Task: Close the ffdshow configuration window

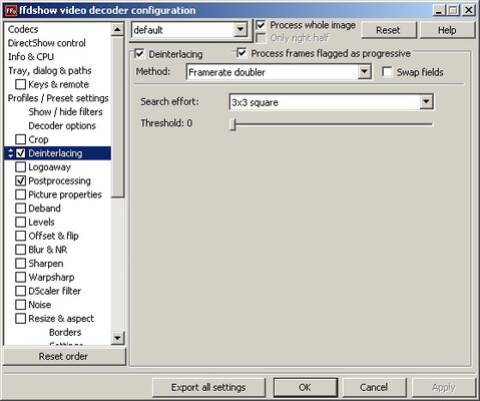Action: point(469,10)
